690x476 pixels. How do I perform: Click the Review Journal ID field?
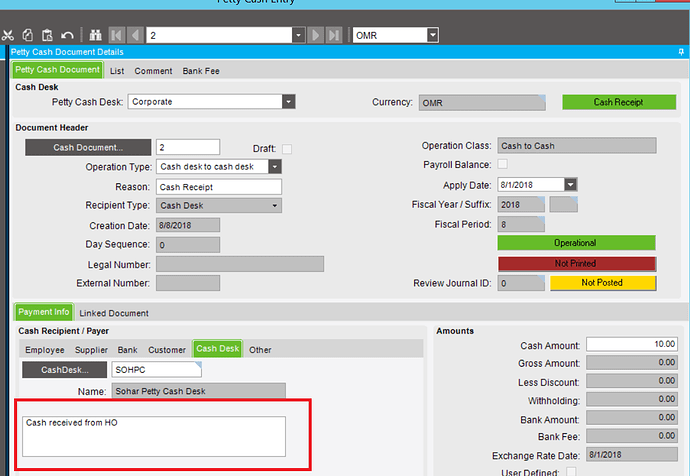pyautogui.click(x=521, y=283)
